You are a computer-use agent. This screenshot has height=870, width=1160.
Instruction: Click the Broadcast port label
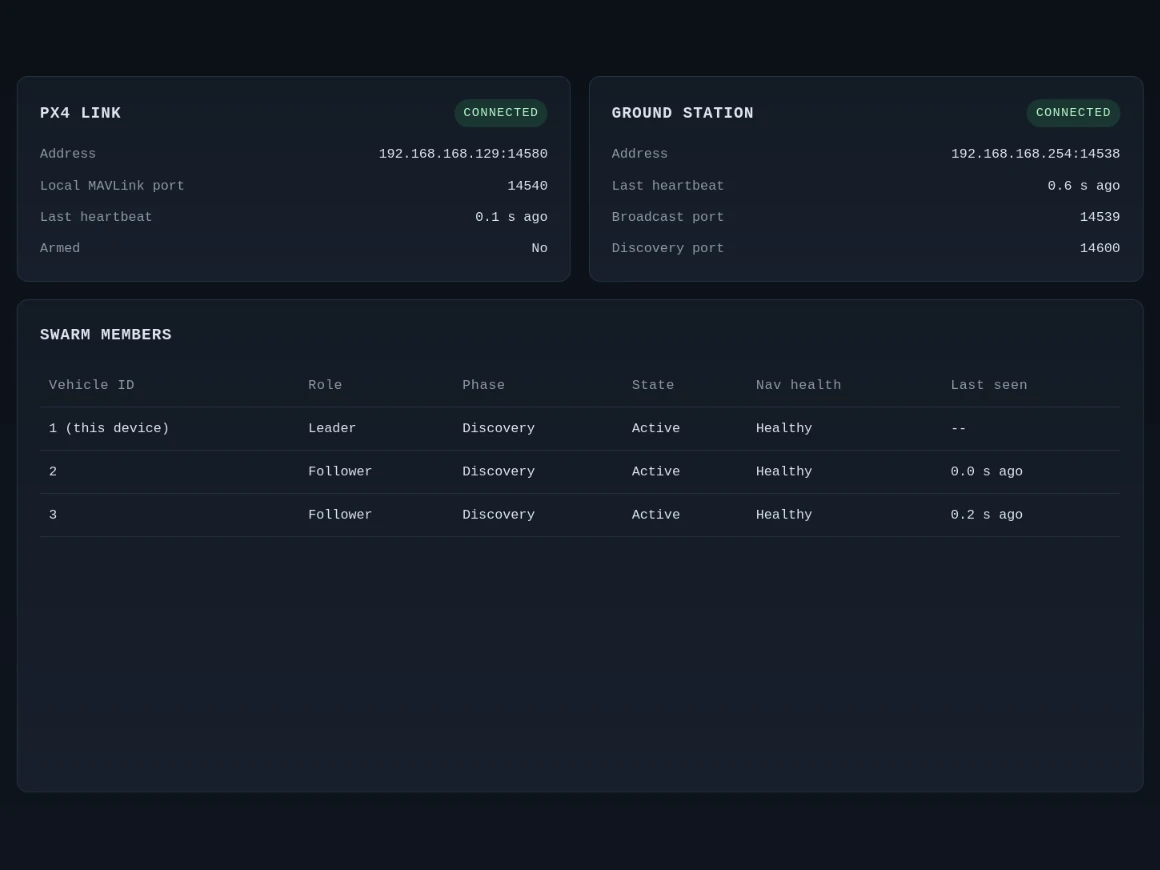667,217
